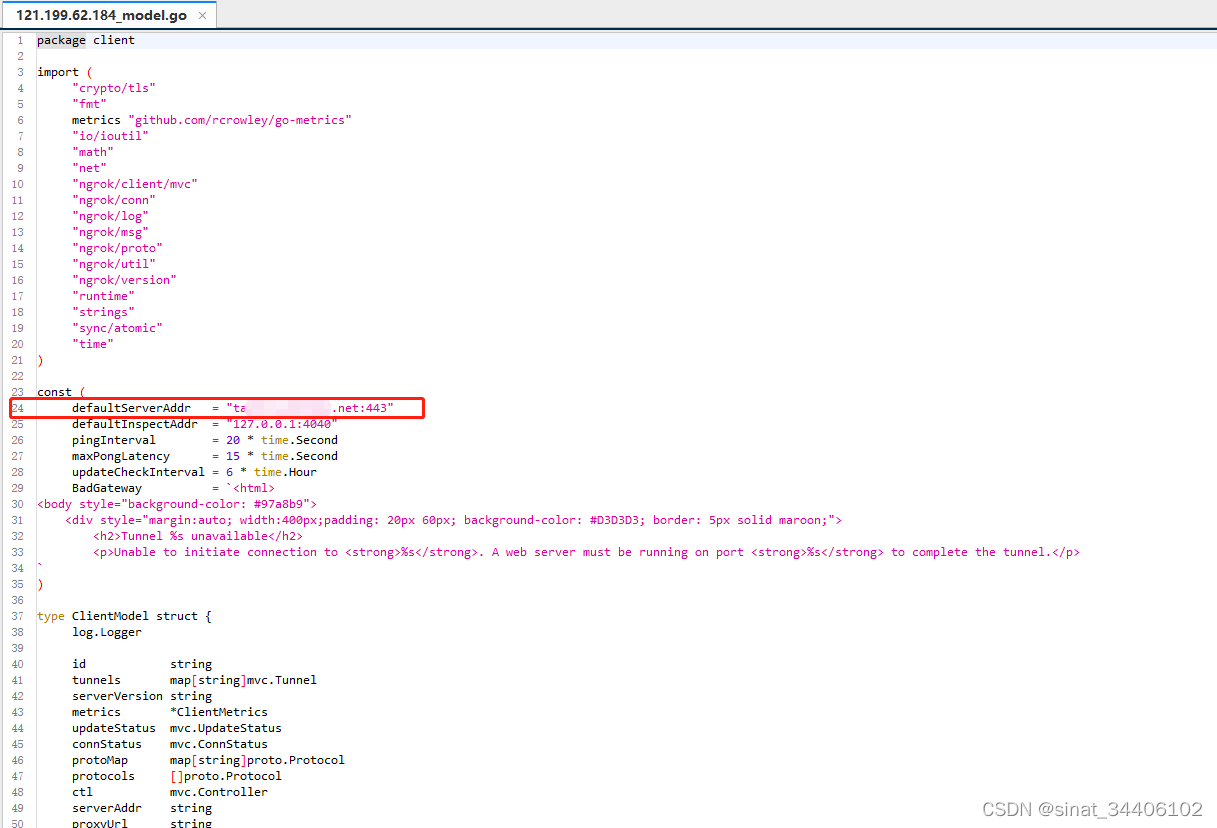
Task: Click the "fmt" import string
Action: 89,104
